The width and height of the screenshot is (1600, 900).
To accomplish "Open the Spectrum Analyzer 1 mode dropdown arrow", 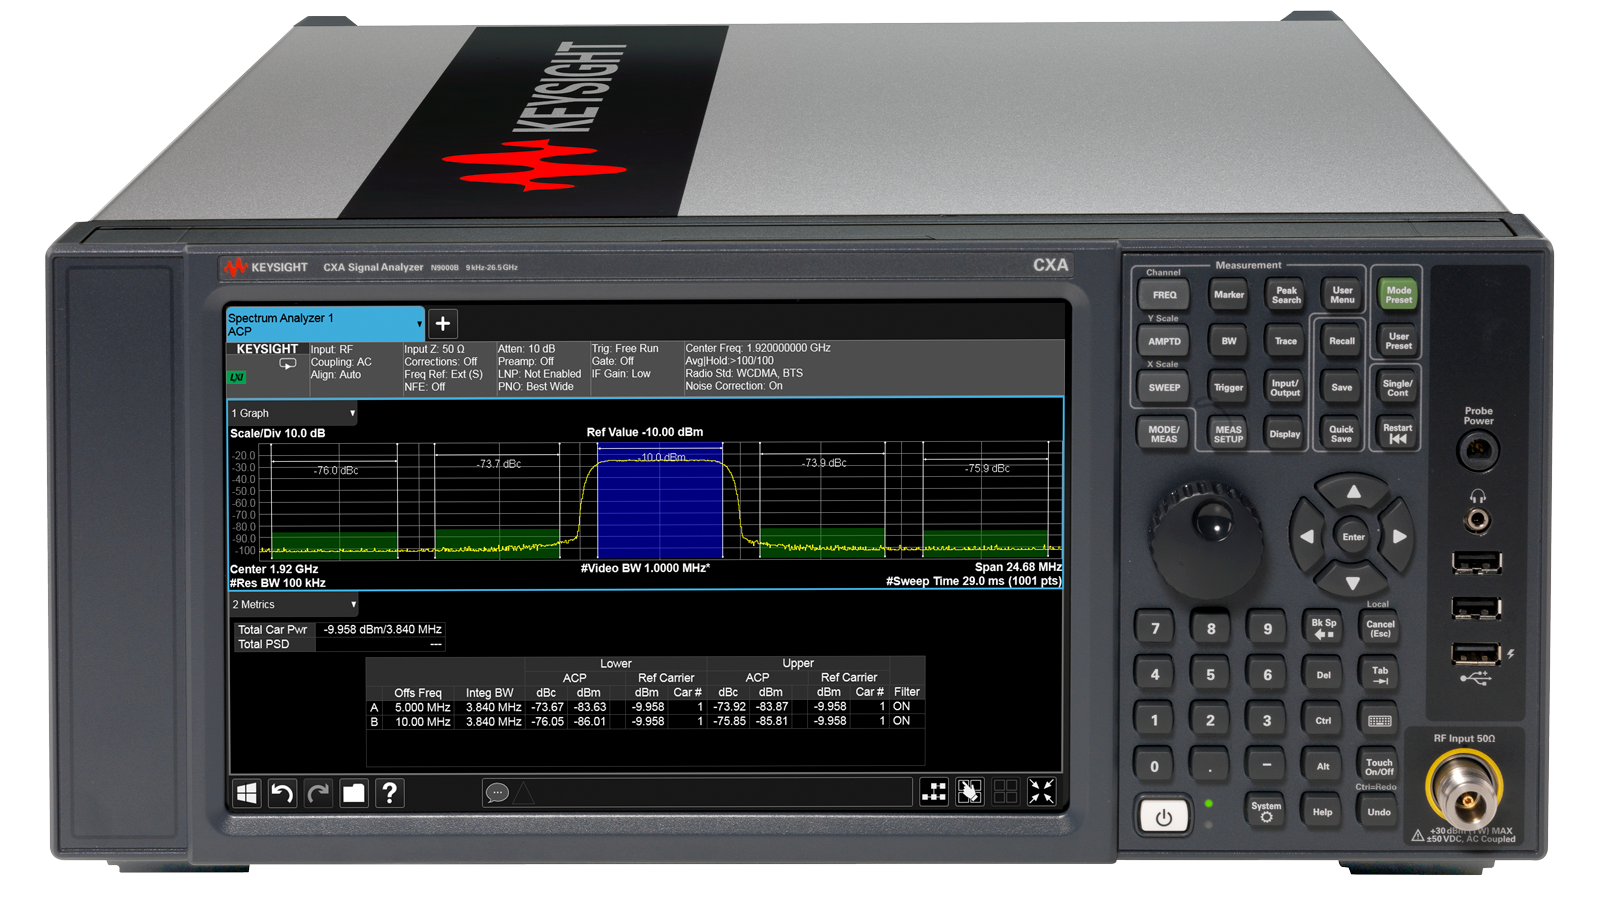I will tap(421, 323).
